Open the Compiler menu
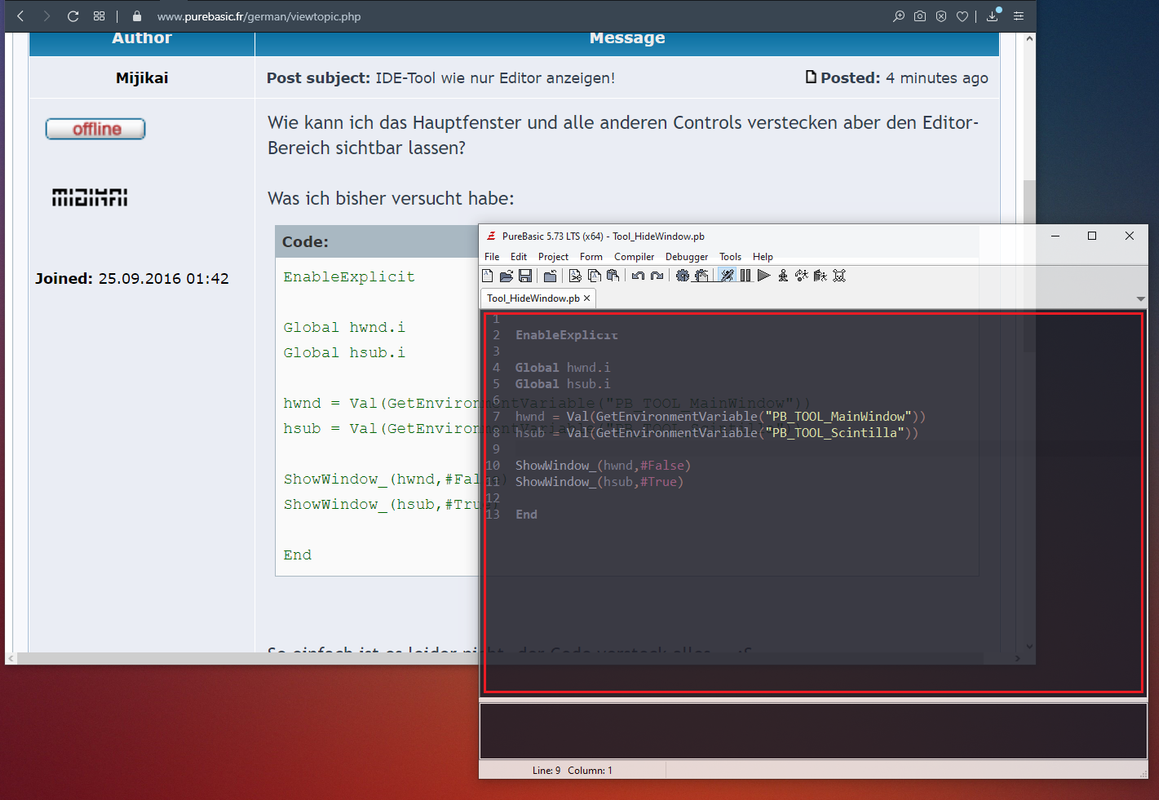The image size is (1159, 800). [634, 257]
